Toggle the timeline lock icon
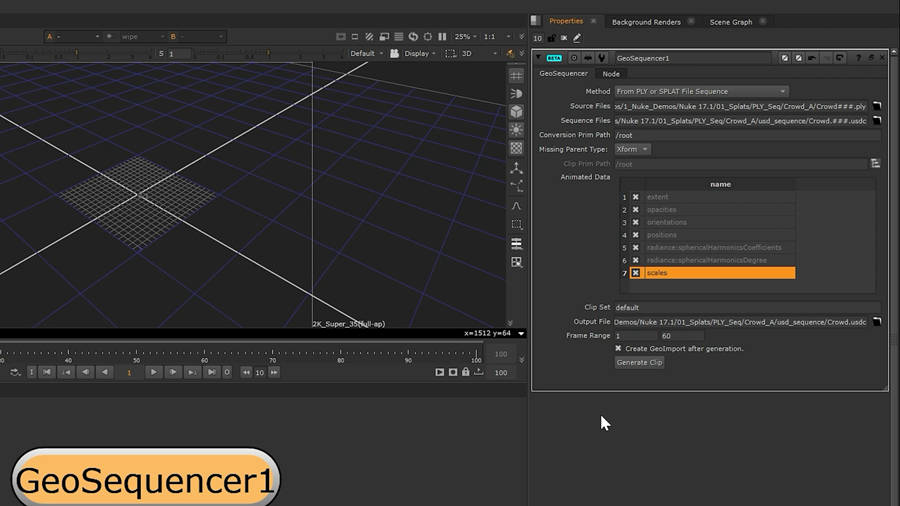900x506 pixels. [465, 372]
